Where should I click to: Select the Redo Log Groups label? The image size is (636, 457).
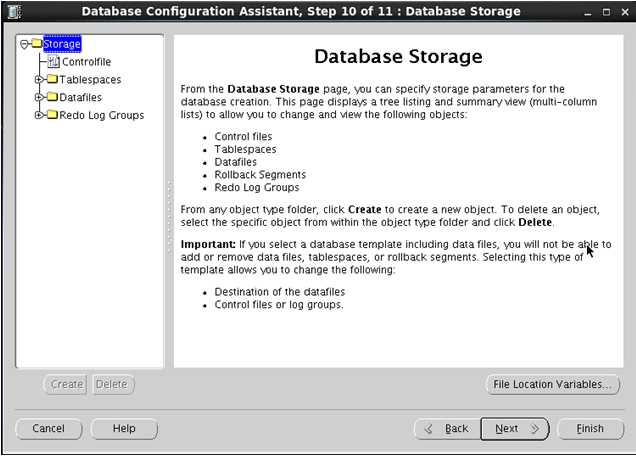pos(101,115)
